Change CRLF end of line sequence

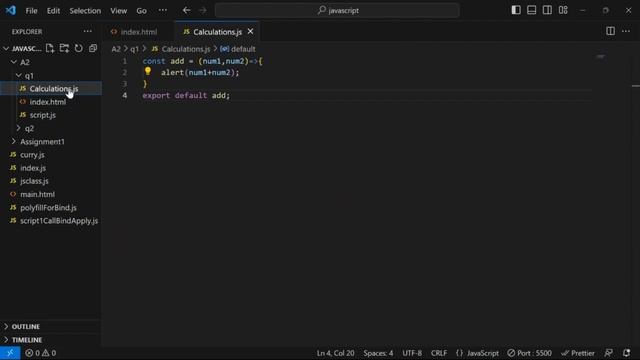(x=439, y=353)
